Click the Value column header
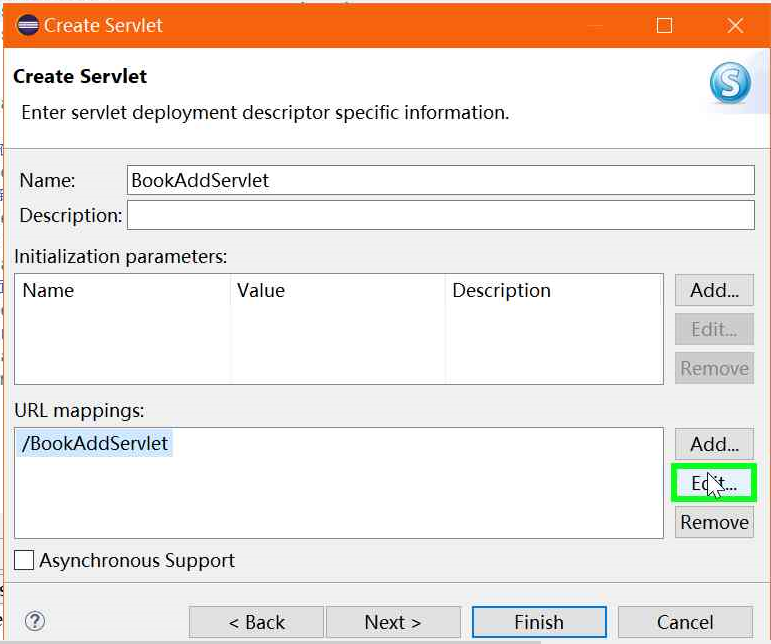This screenshot has height=644, width=771. click(x=261, y=291)
